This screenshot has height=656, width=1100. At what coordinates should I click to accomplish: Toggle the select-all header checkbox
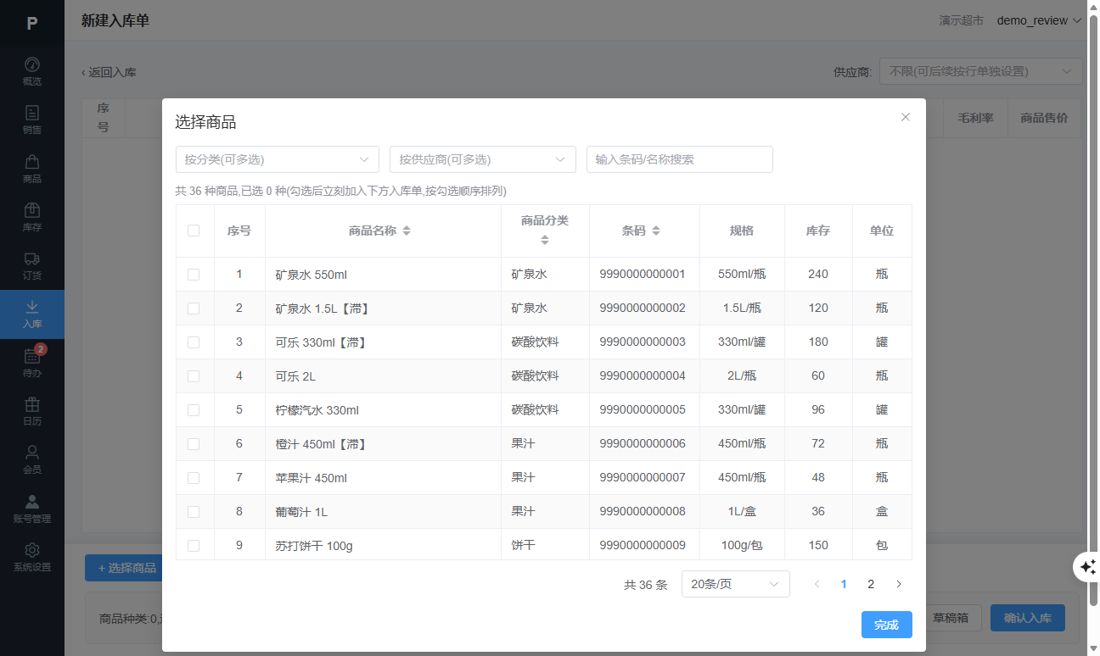point(194,230)
